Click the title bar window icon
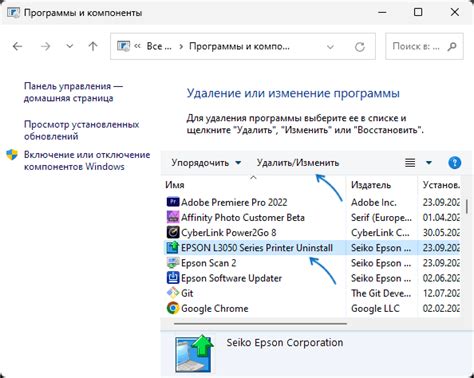474x378 pixels. (x=13, y=13)
